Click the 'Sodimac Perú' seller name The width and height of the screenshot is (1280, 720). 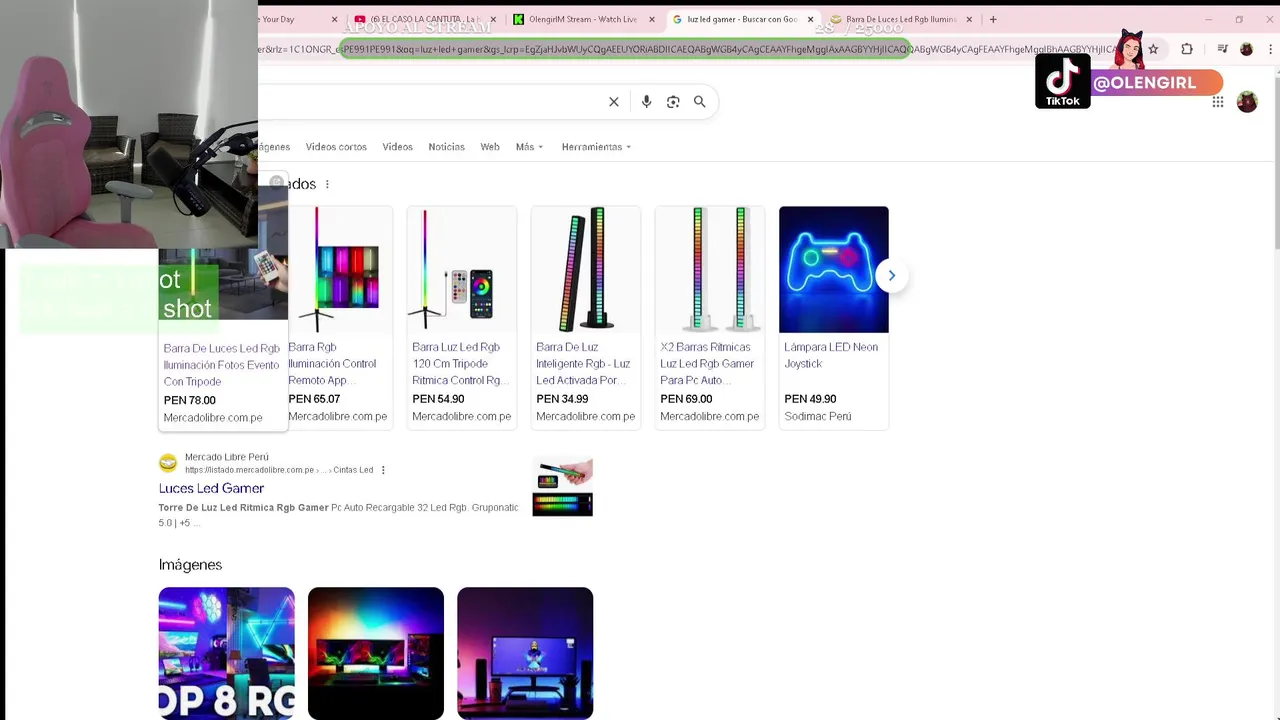tap(818, 416)
